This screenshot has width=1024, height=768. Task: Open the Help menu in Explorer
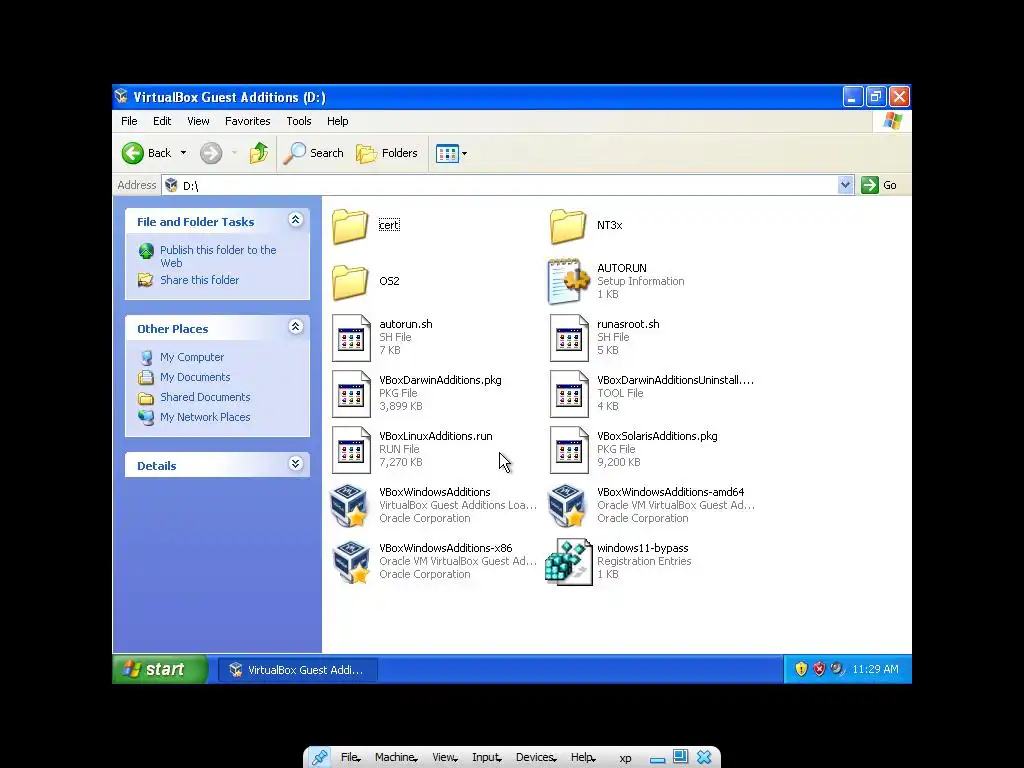tap(338, 121)
